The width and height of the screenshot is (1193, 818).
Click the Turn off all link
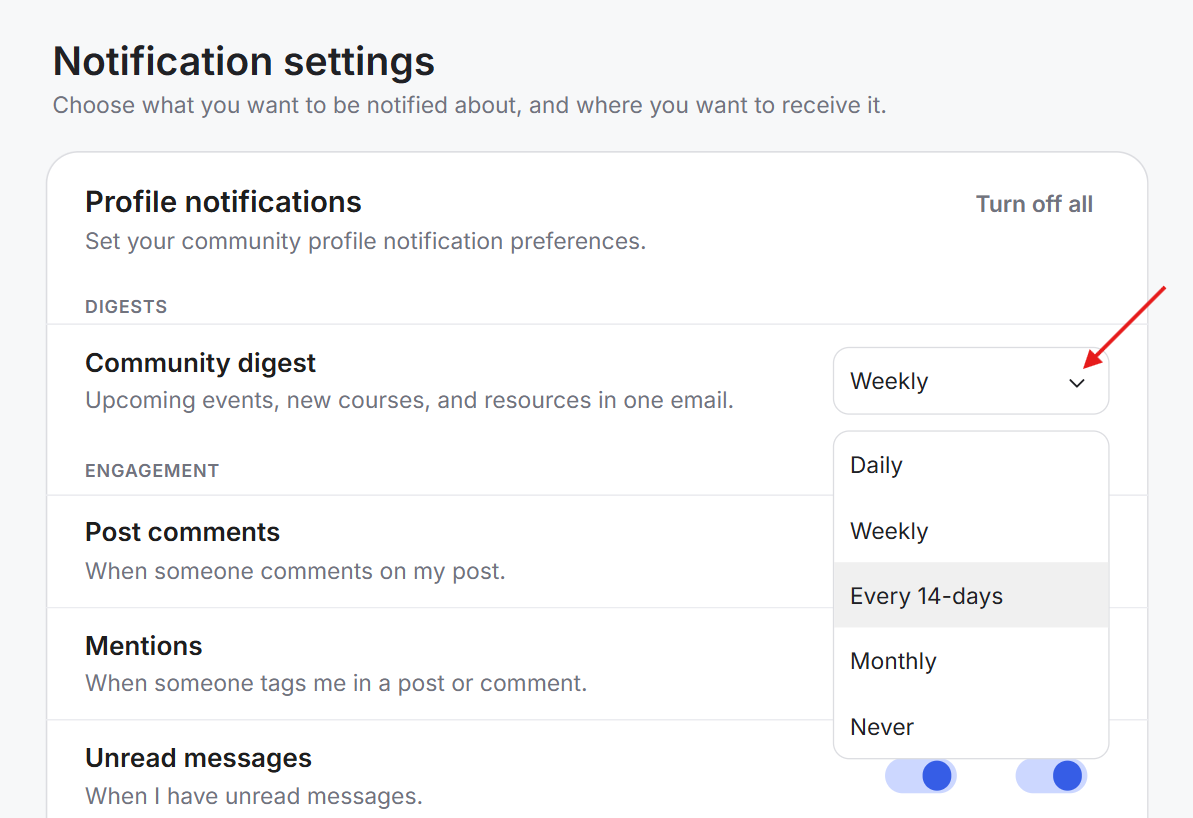pyautogui.click(x=1034, y=204)
